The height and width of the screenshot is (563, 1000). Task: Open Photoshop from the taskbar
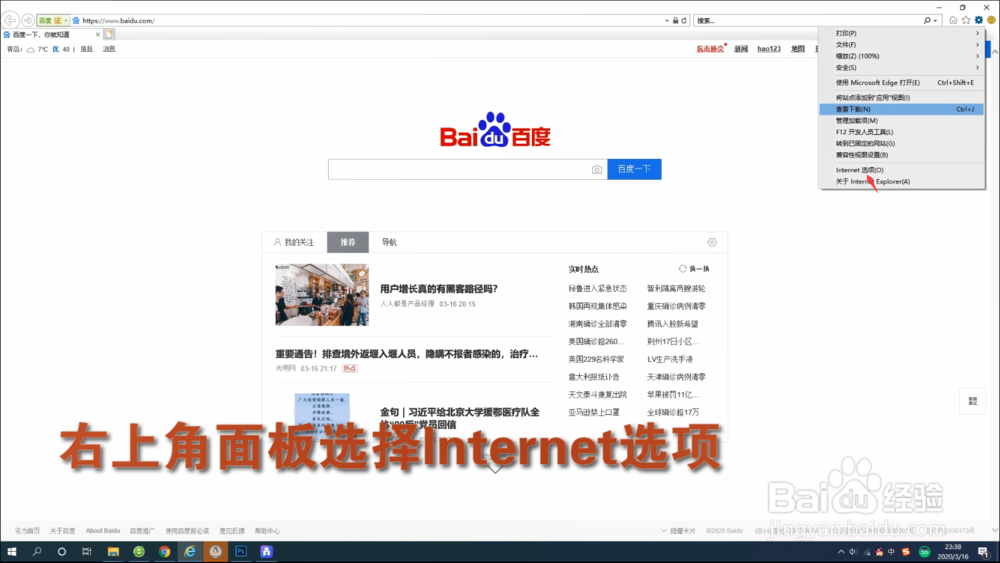click(241, 552)
